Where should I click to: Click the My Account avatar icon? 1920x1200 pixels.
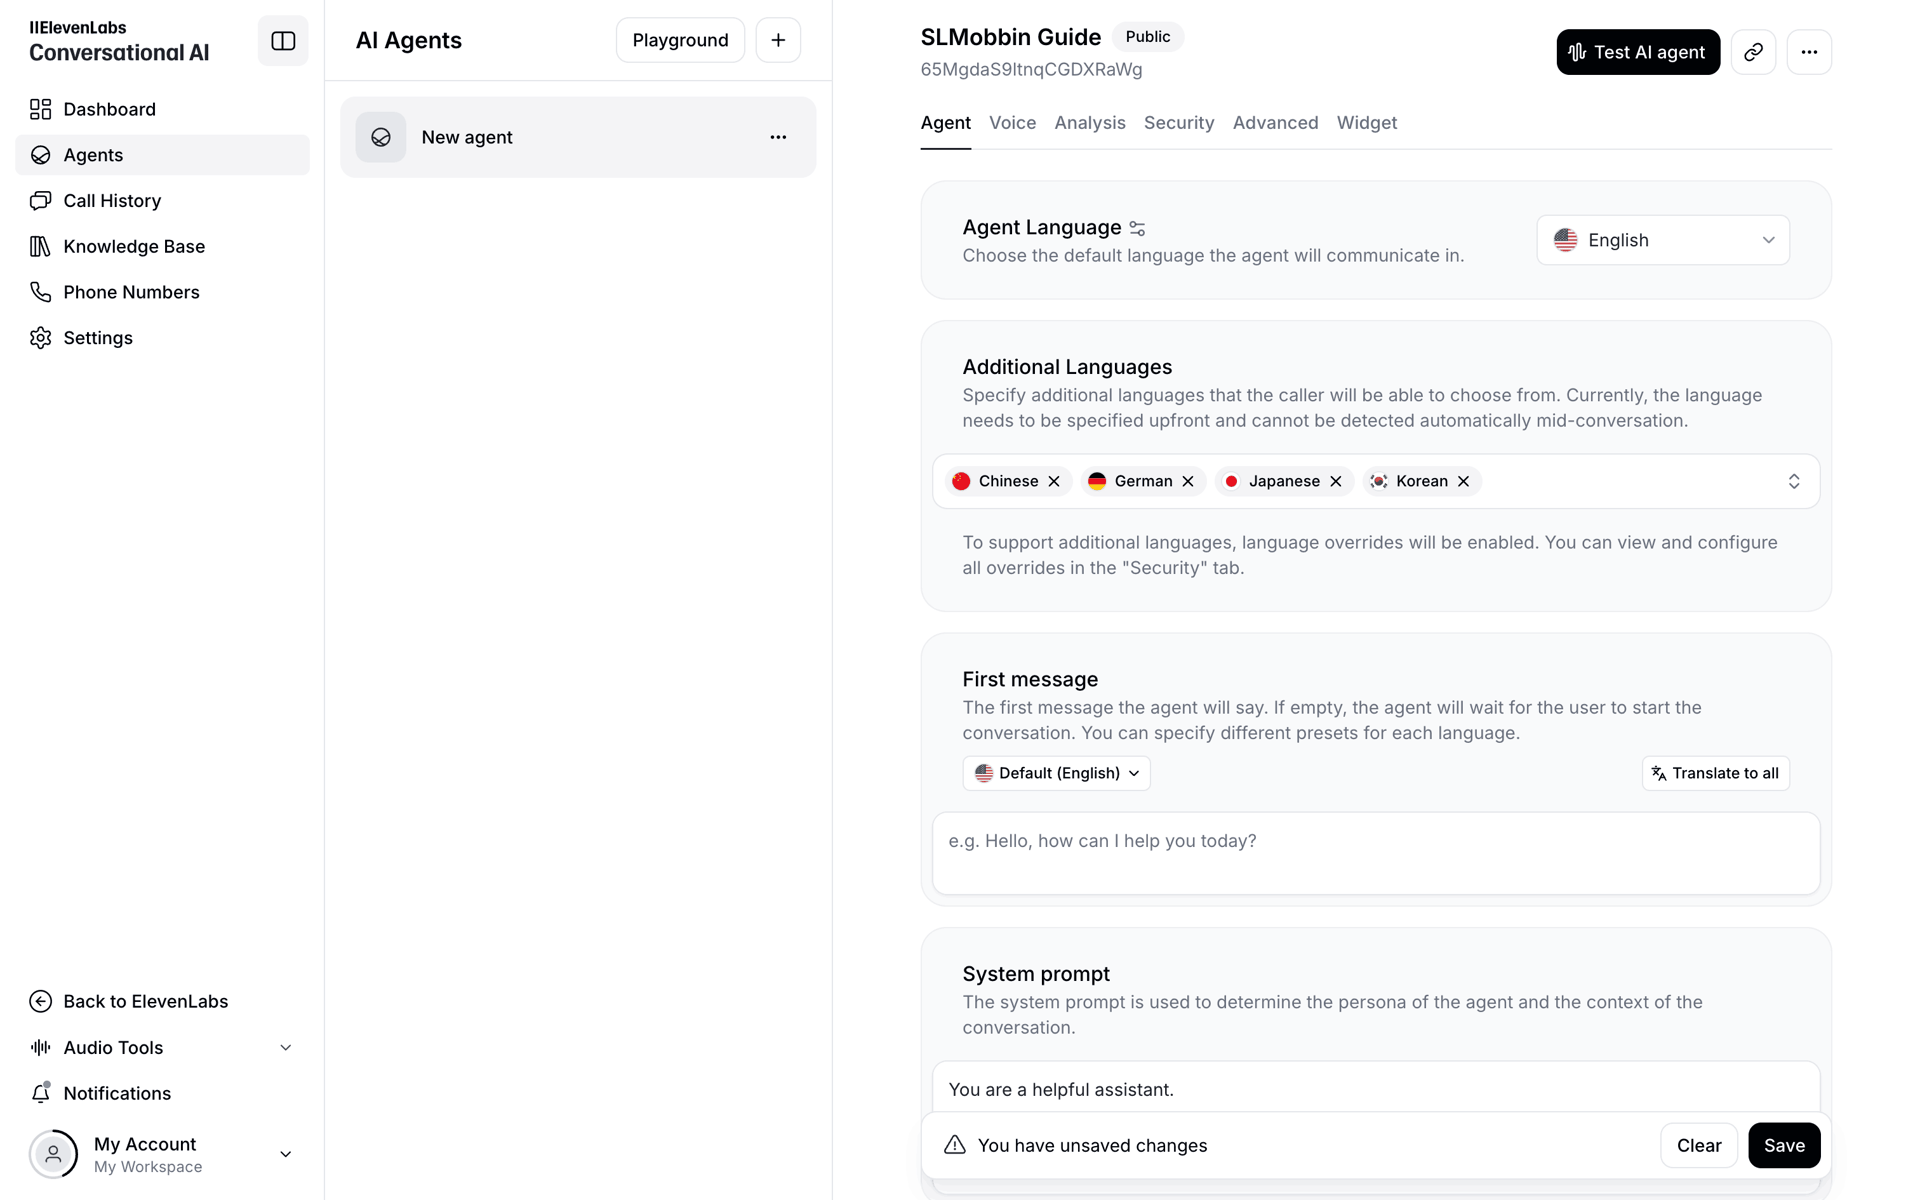[53, 1154]
